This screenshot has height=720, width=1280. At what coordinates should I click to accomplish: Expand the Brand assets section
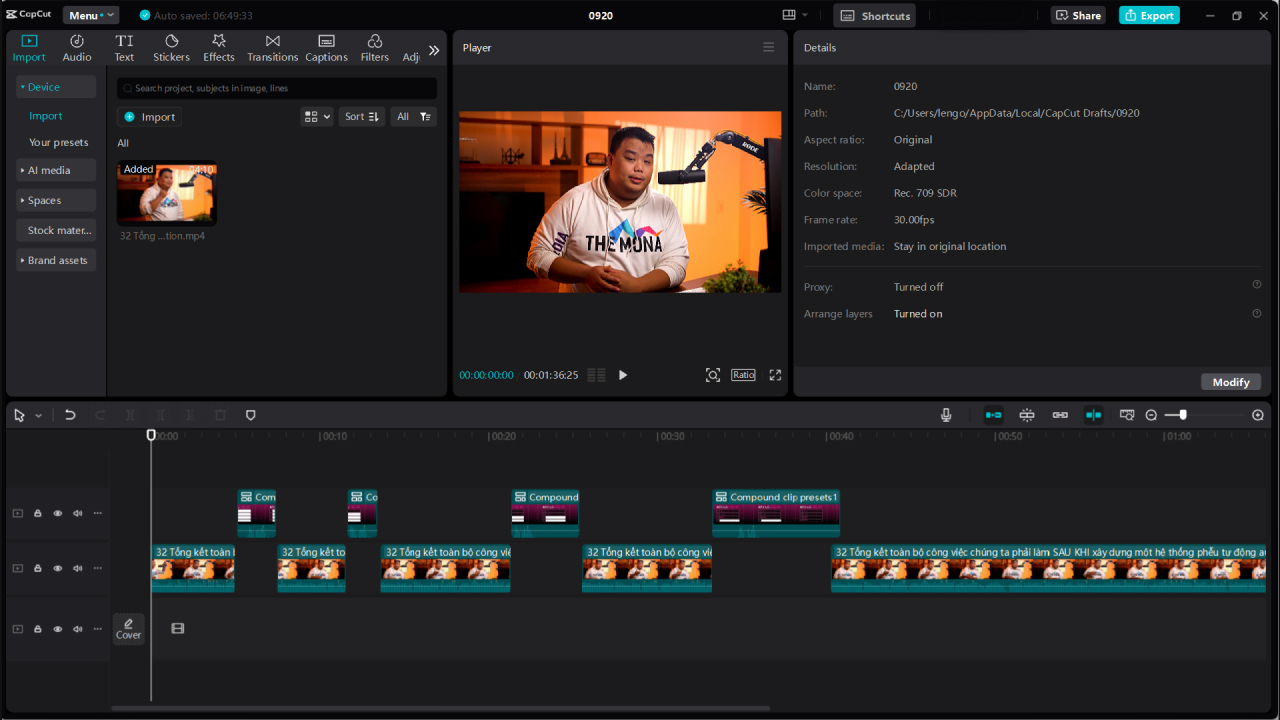tap(56, 260)
